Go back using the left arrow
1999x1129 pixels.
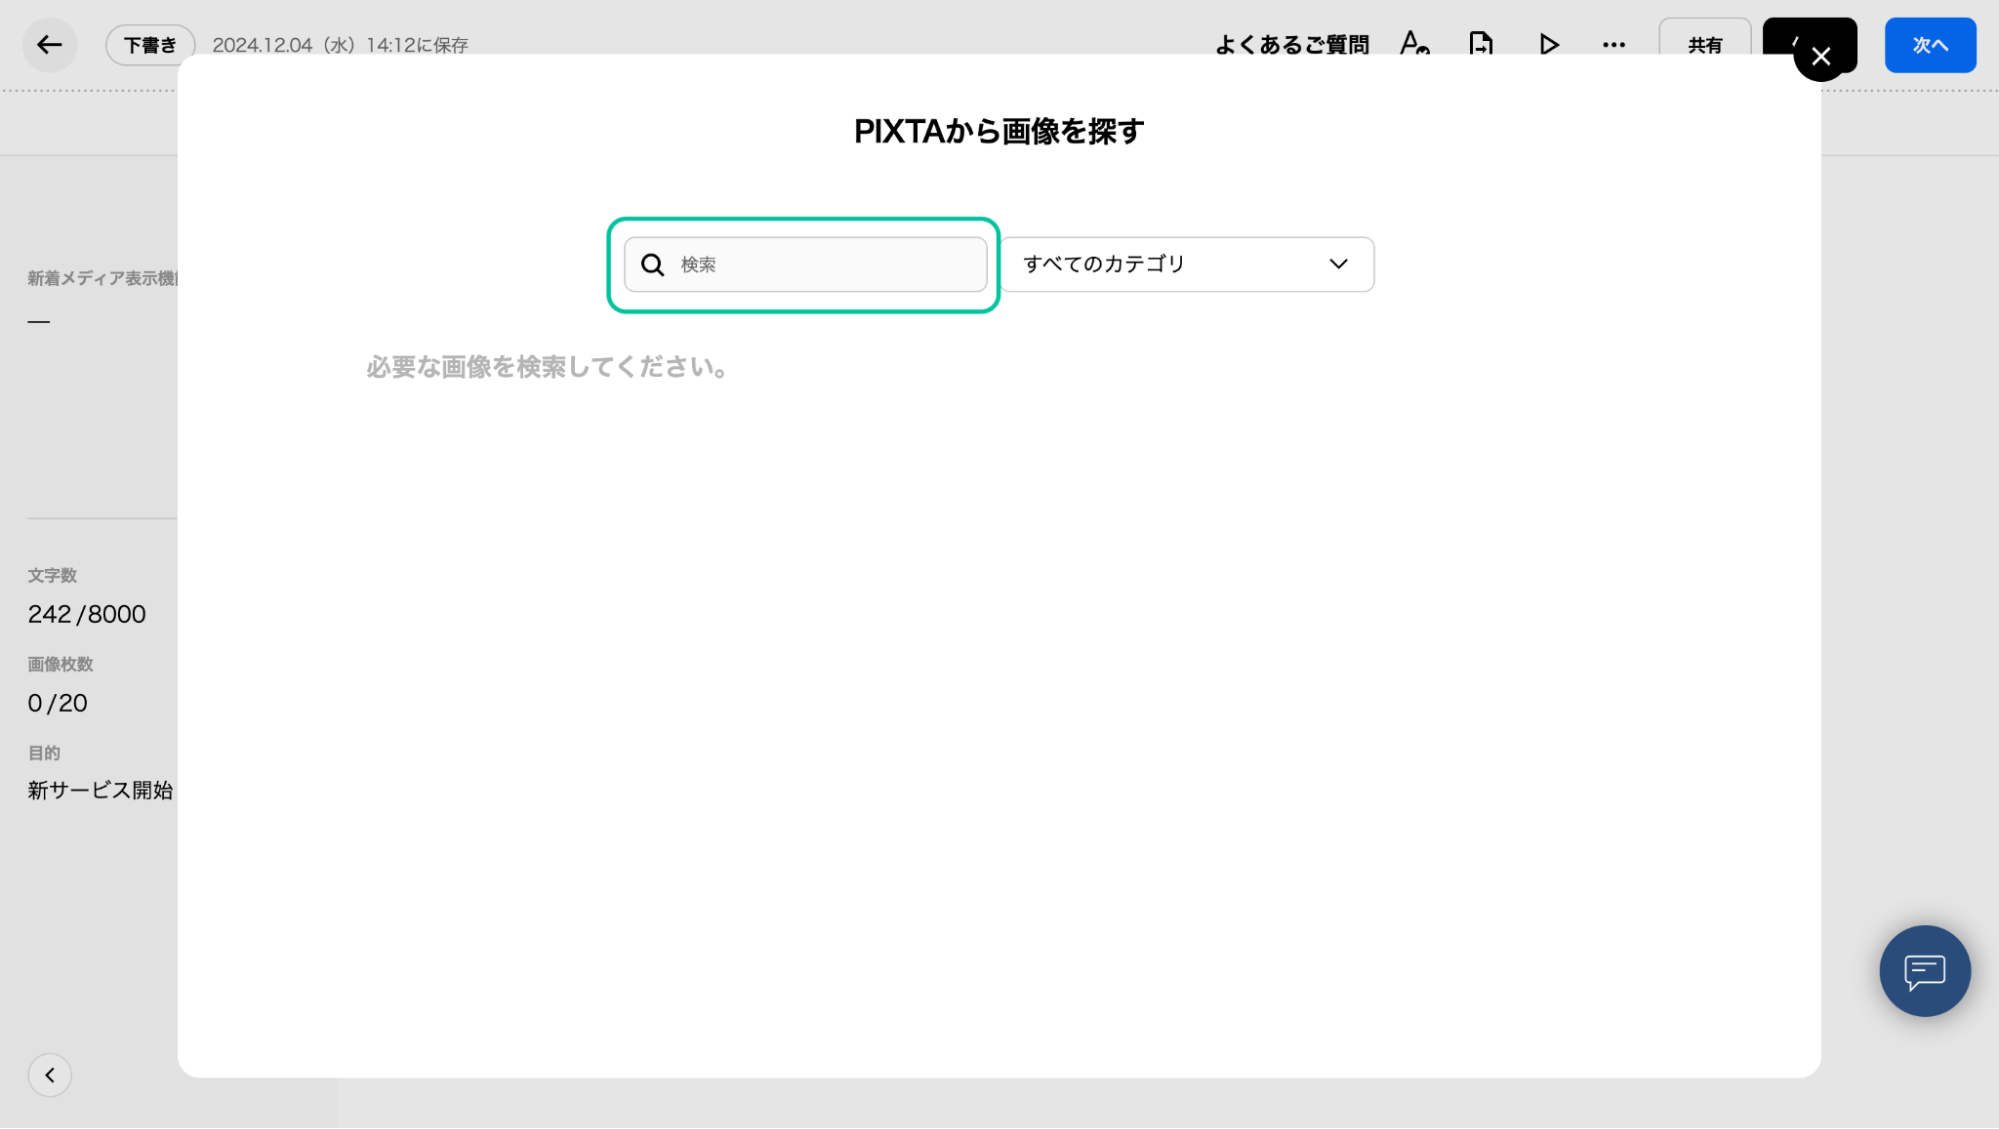pyautogui.click(x=49, y=45)
